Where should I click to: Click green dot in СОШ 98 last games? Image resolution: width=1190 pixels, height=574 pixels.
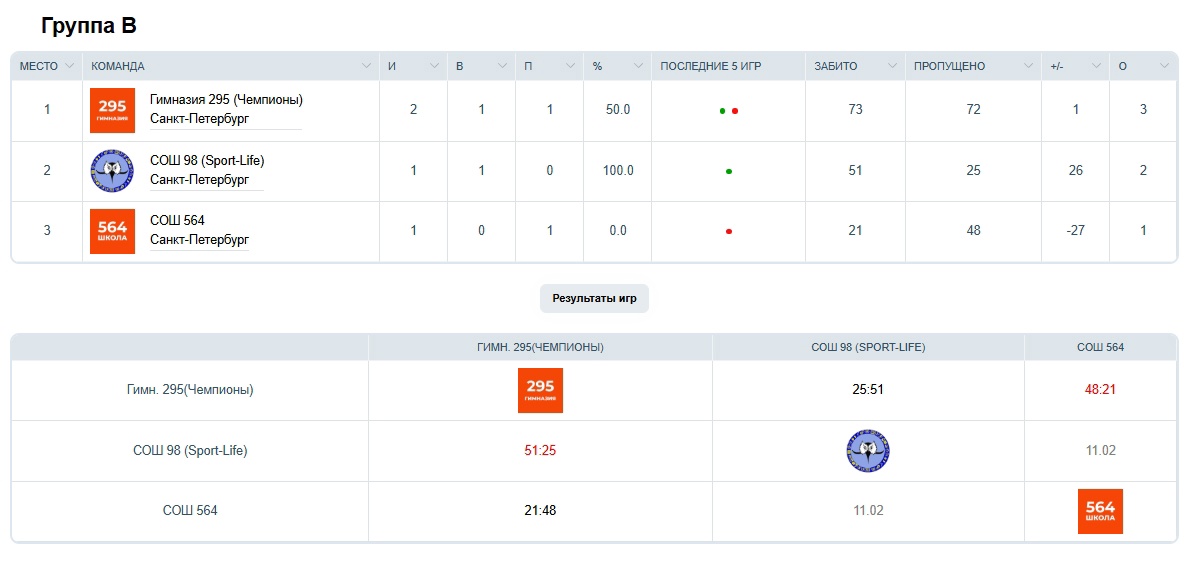coord(729,172)
